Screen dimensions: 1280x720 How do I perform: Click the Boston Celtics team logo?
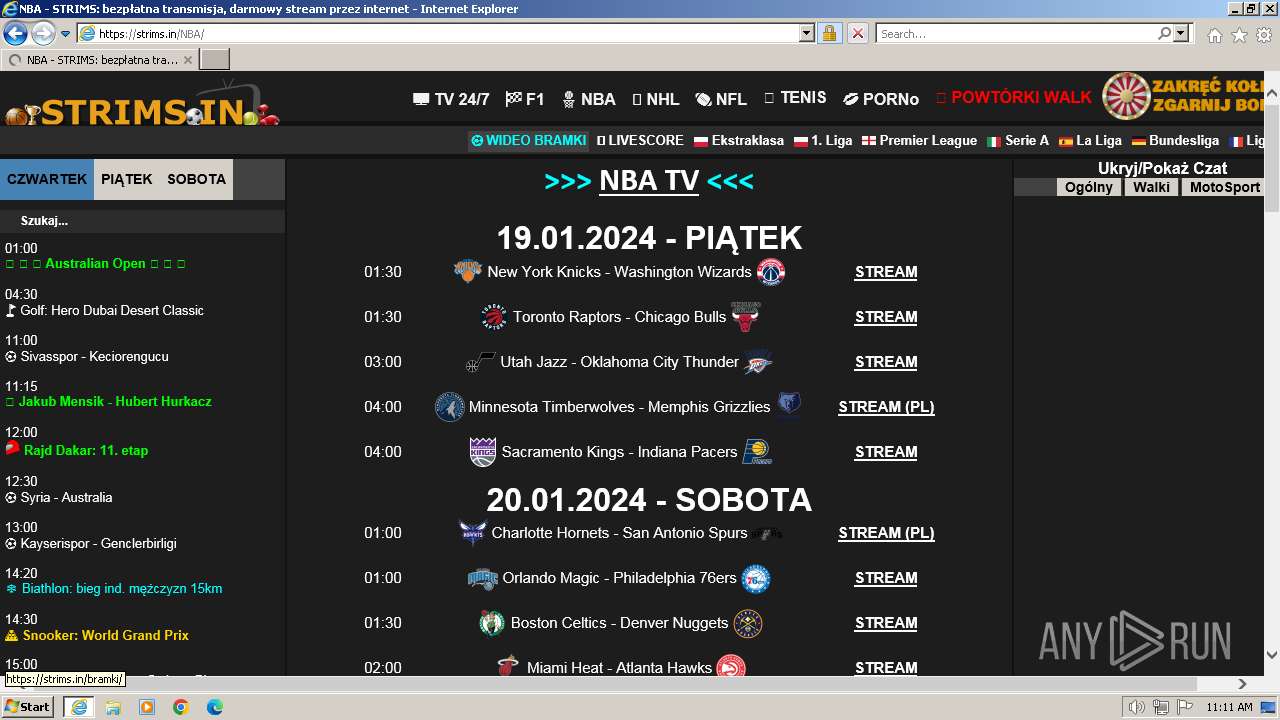(x=492, y=623)
